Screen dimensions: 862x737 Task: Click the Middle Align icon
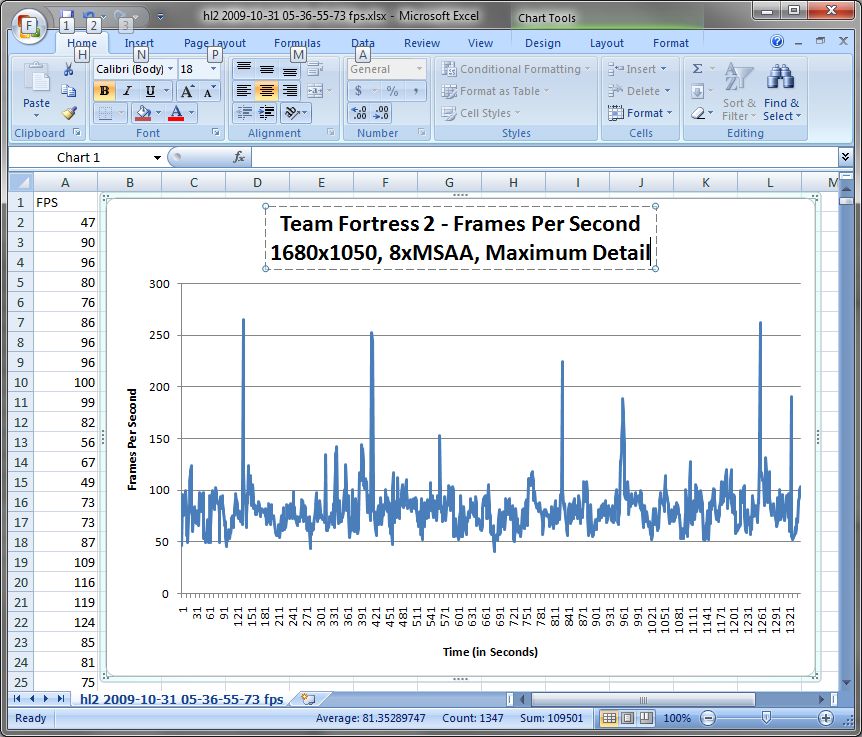(267, 69)
